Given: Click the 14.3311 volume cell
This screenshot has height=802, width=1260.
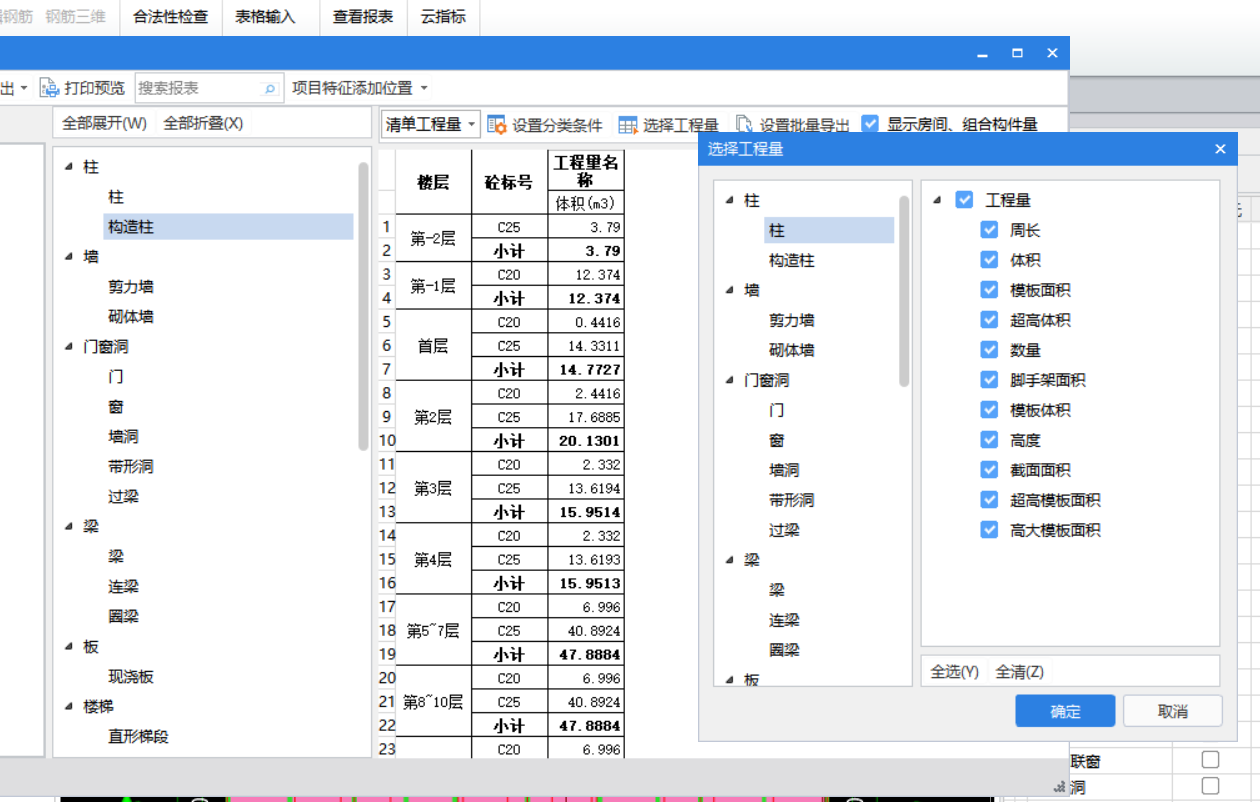Looking at the screenshot, I should [586, 346].
